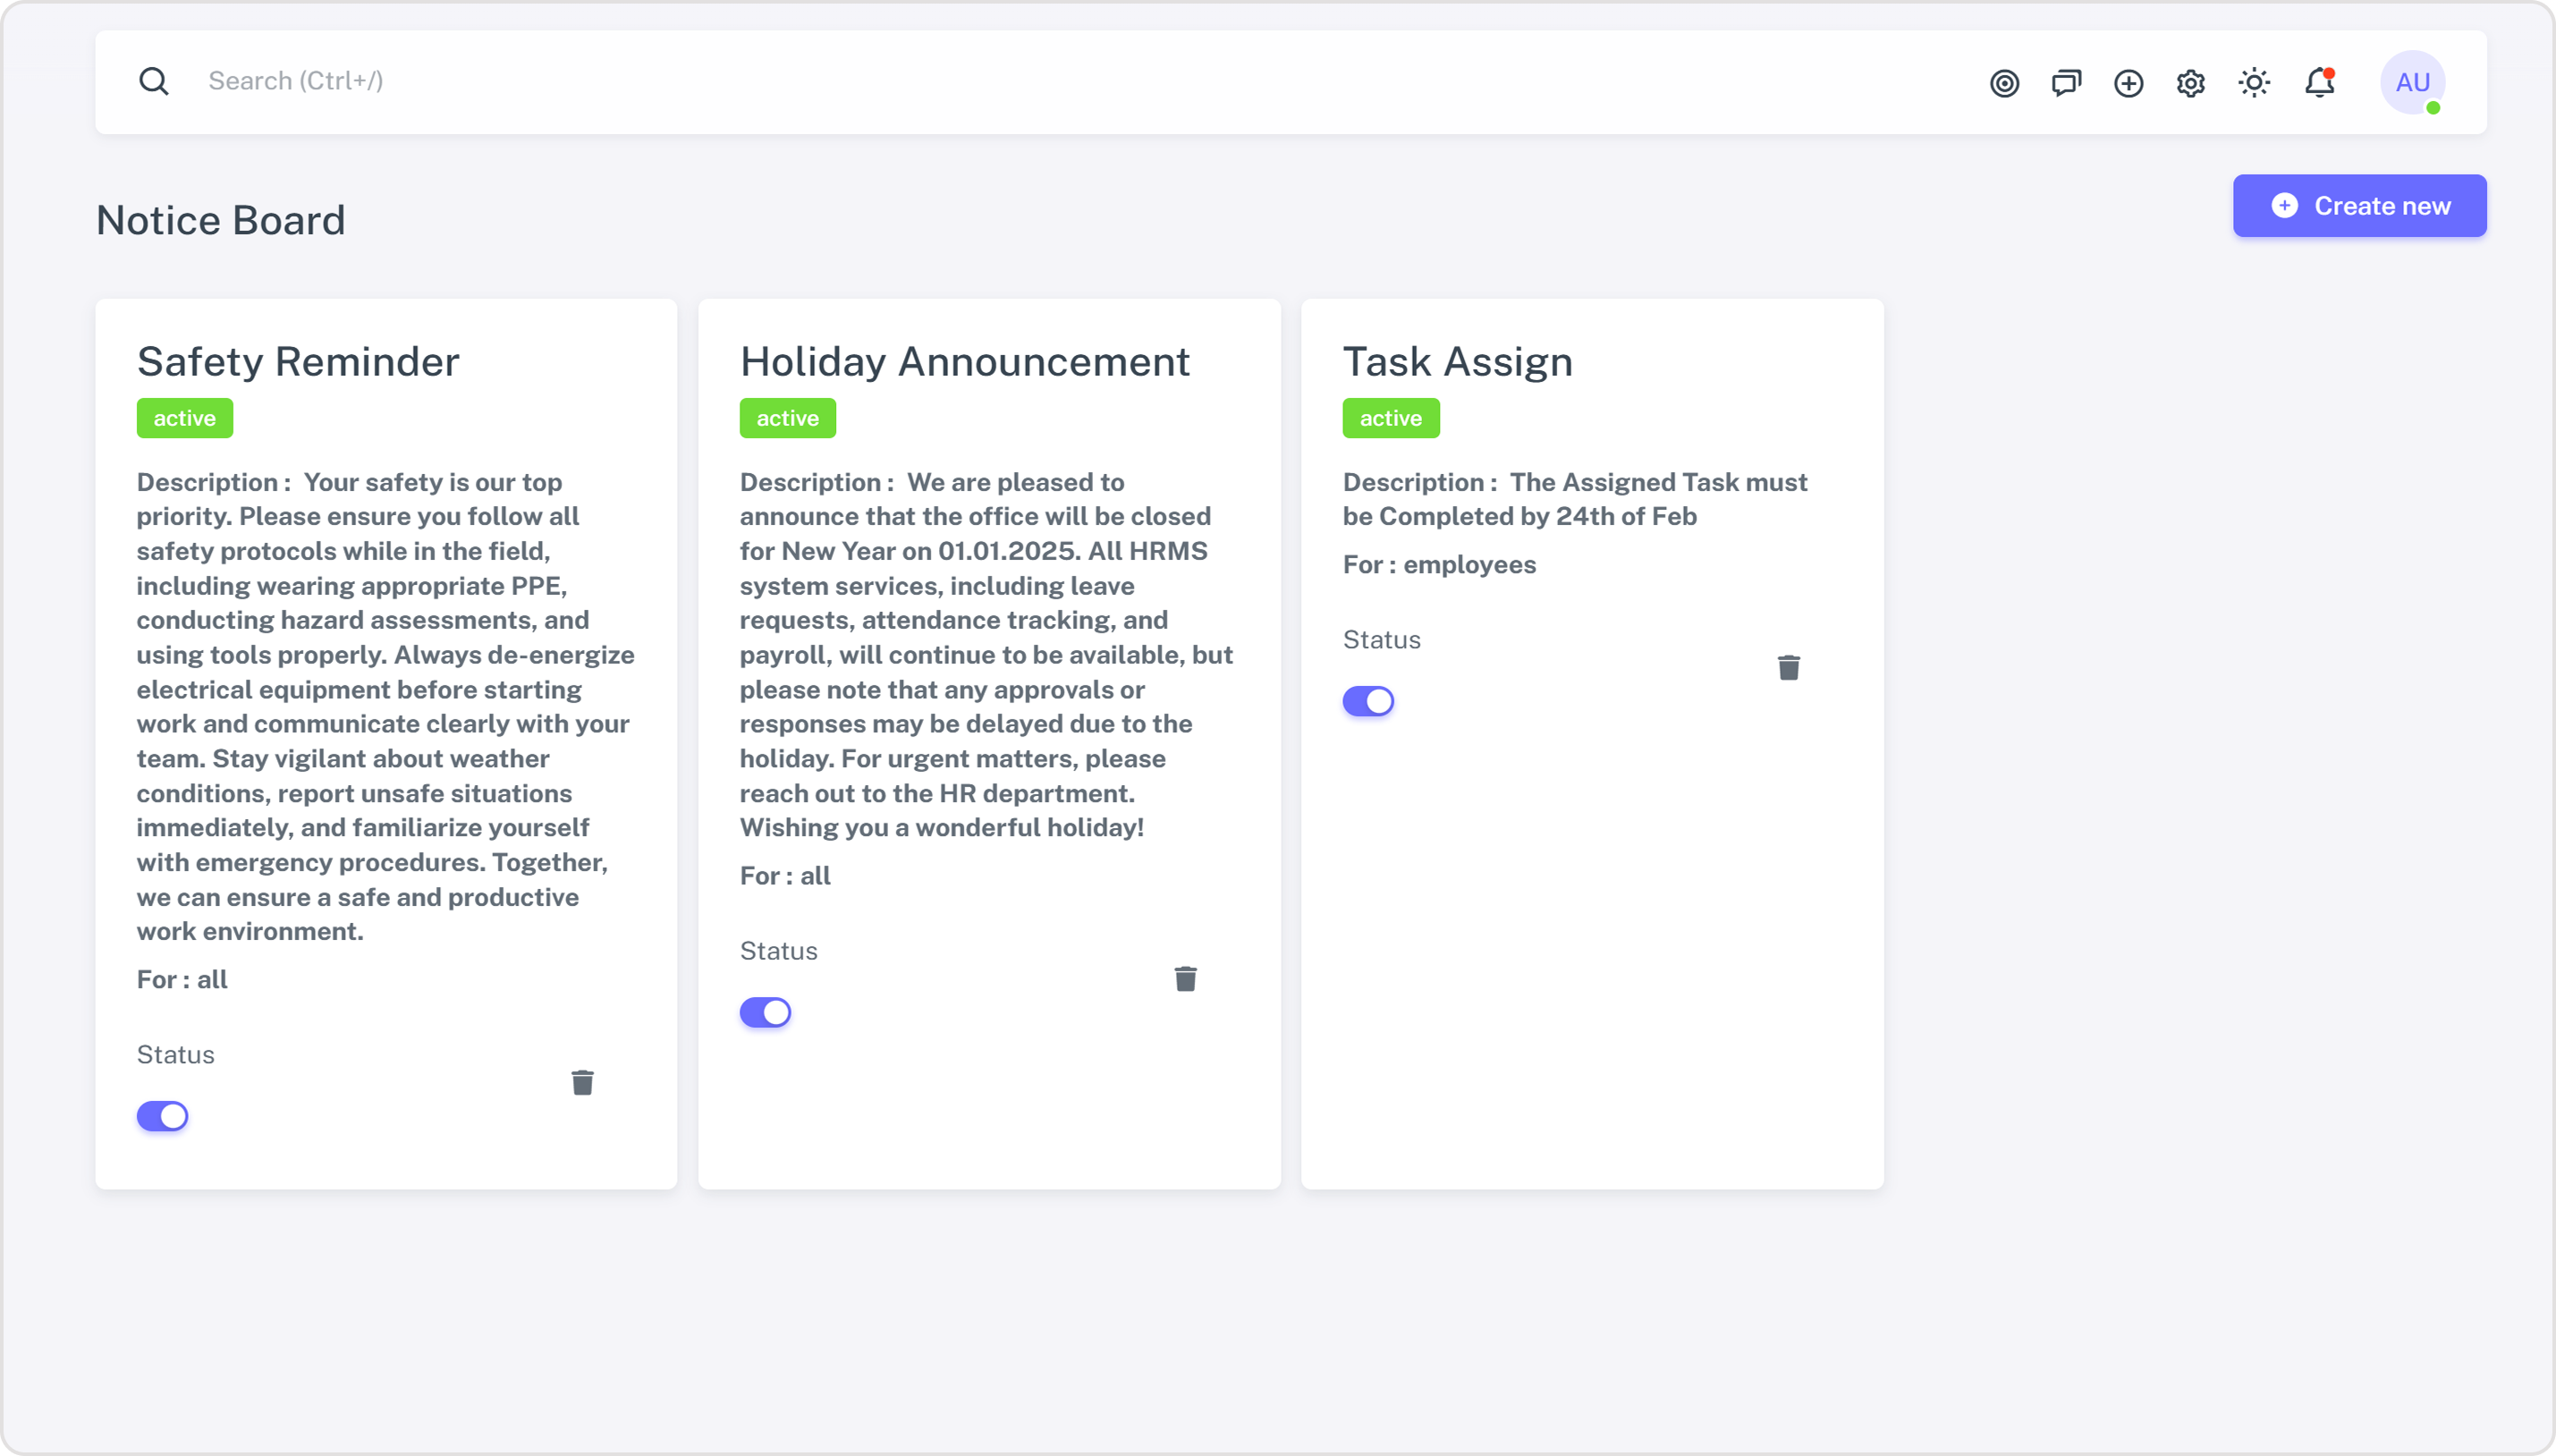The height and width of the screenshot is (1456, 2556).
Task: Open the AU user avatar menu
Action: coord(2412,82)
